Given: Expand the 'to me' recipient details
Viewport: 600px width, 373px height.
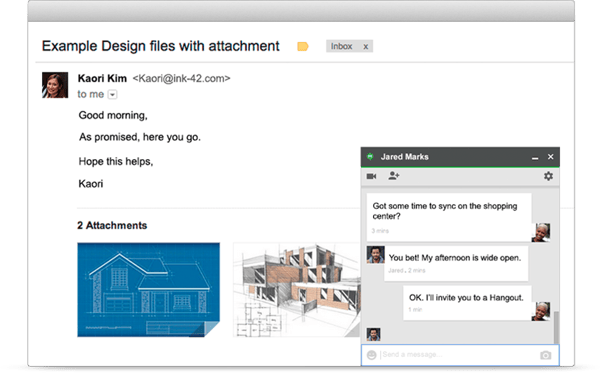Looking at the screenshot, I should pyautogui.click(x=112, y=94).
